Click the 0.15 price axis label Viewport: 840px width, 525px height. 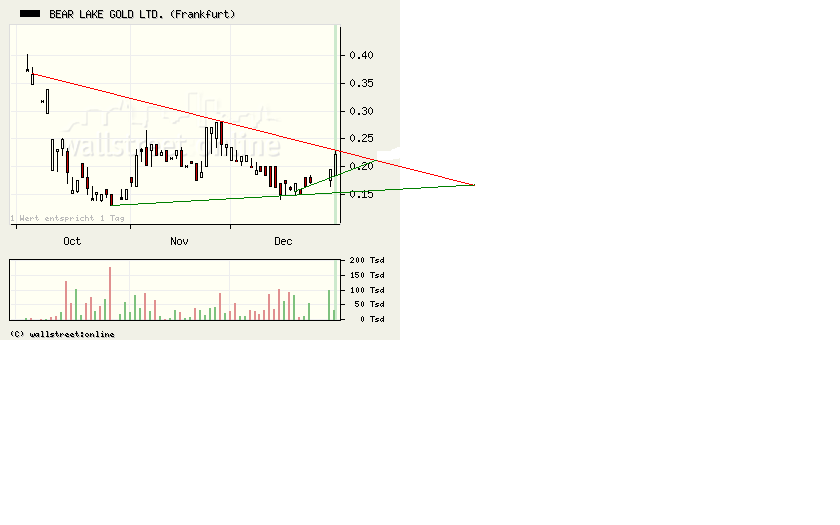point(361,194)
